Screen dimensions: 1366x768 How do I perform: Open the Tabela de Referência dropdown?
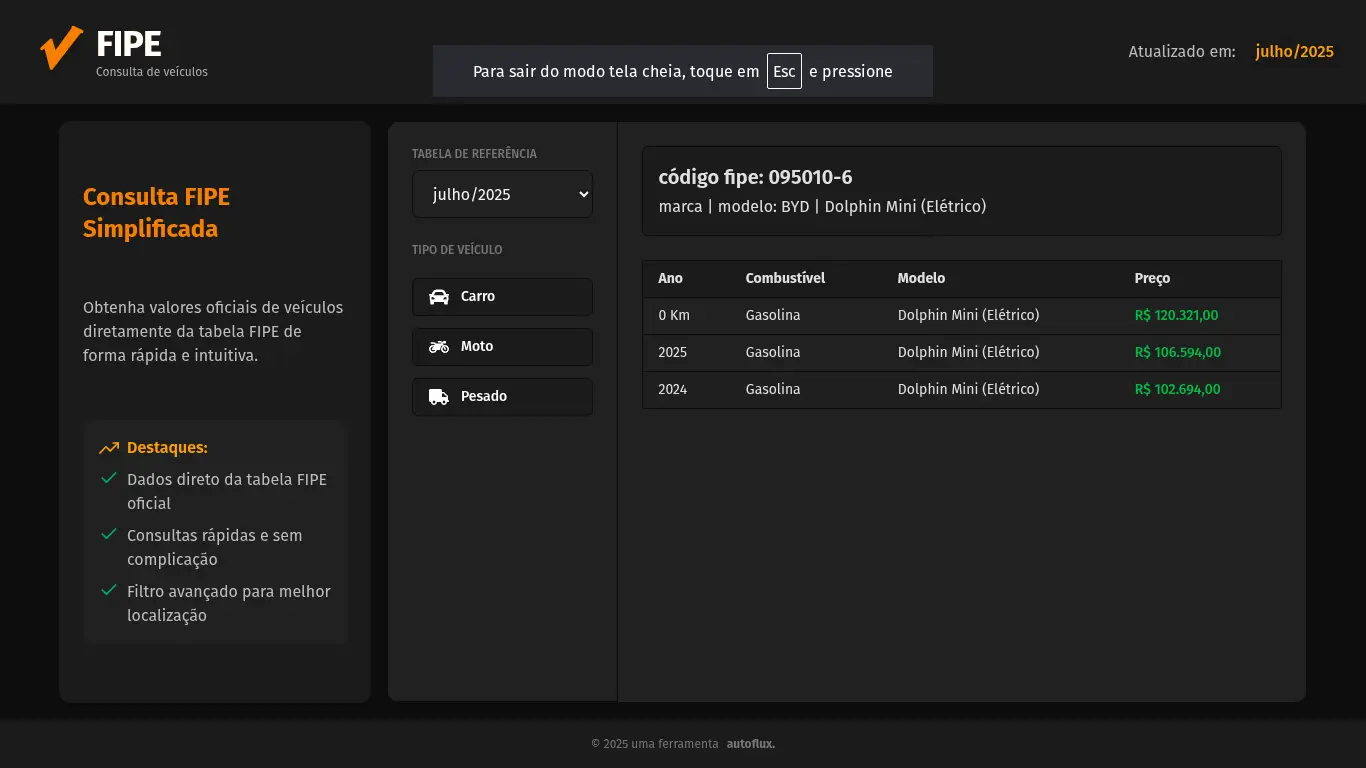[502, 194]
